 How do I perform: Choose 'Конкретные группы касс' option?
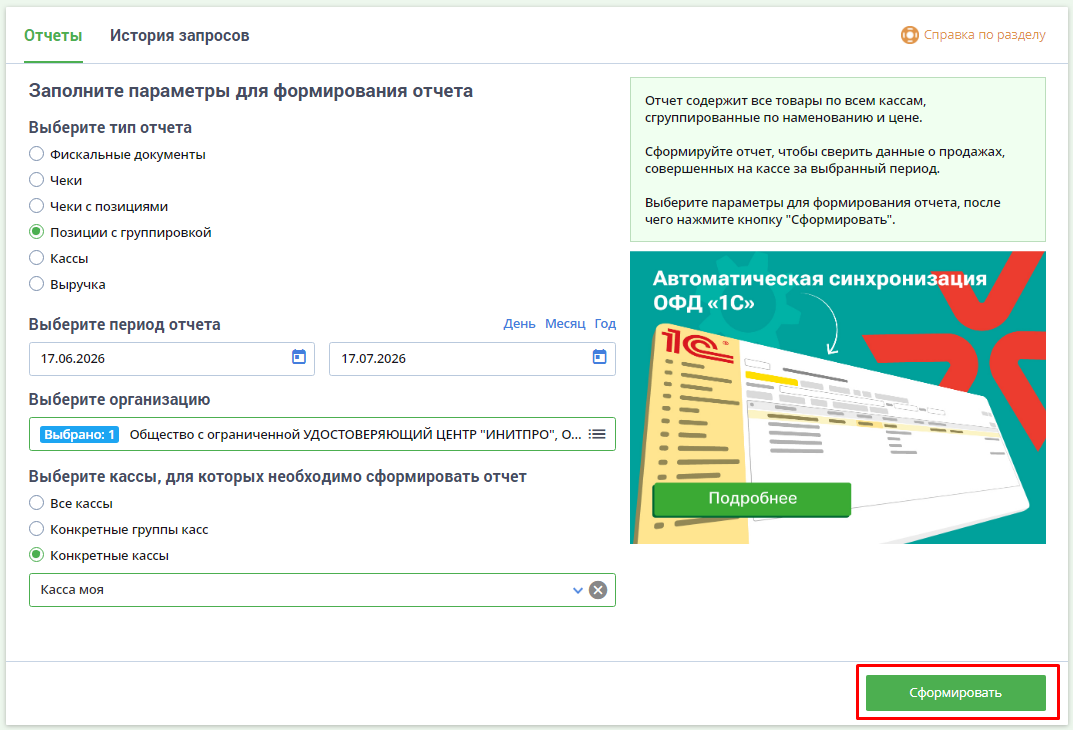coord(36,529)
